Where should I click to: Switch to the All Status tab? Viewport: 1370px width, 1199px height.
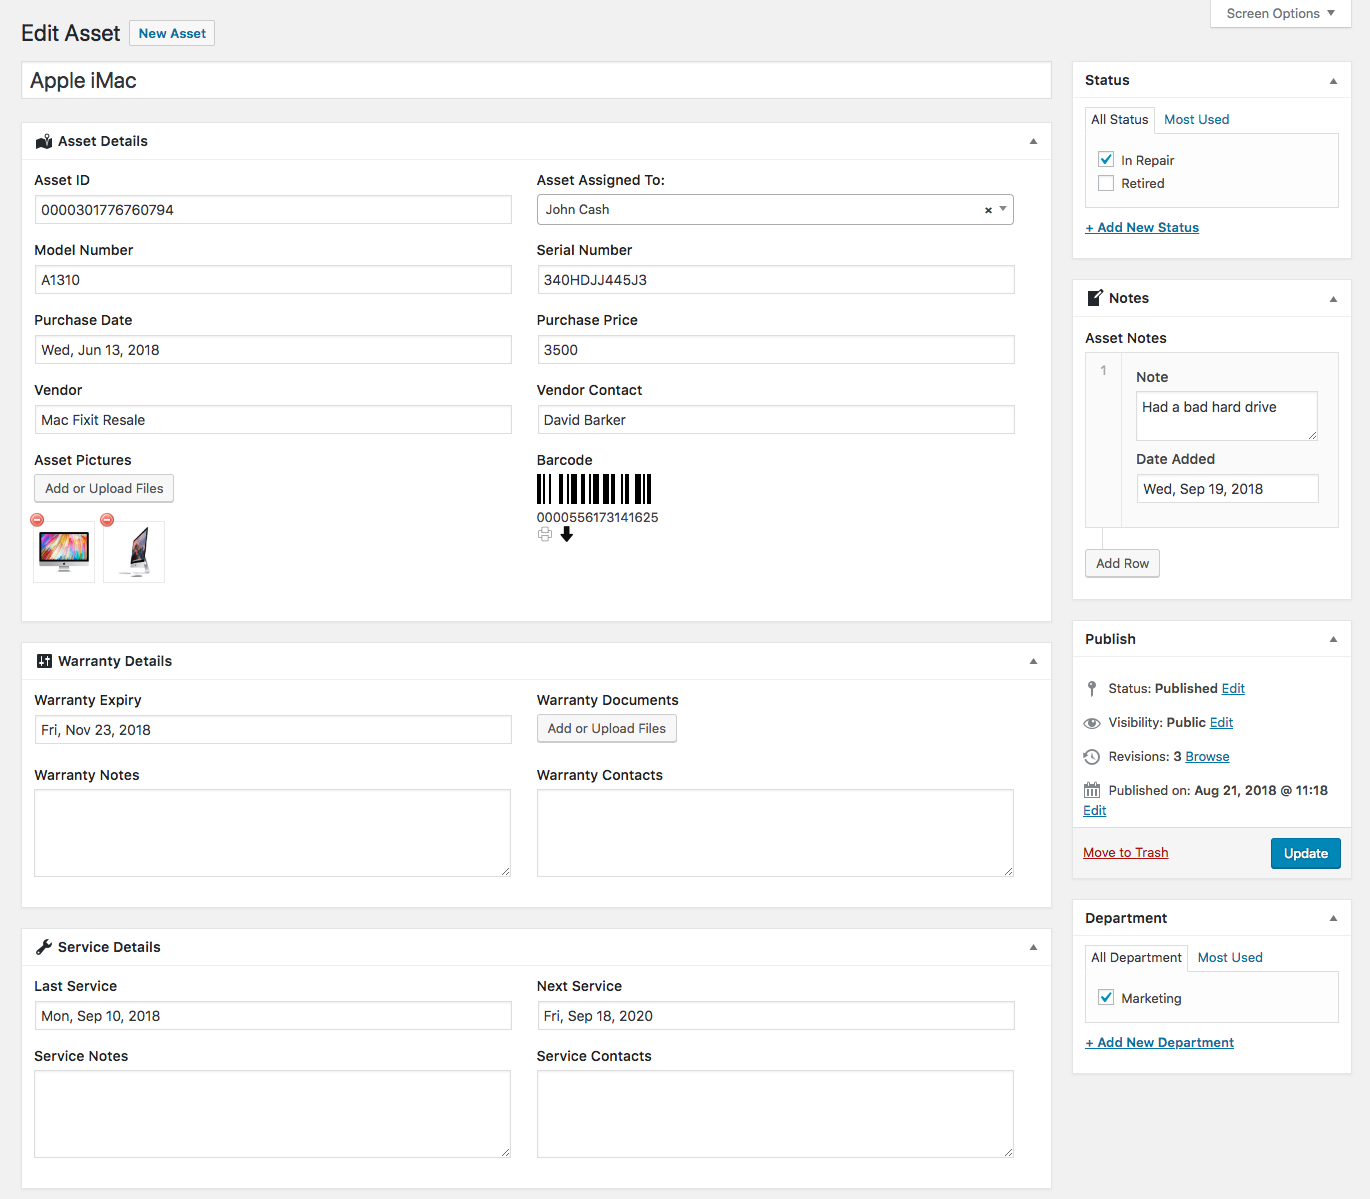point(1120,120)
